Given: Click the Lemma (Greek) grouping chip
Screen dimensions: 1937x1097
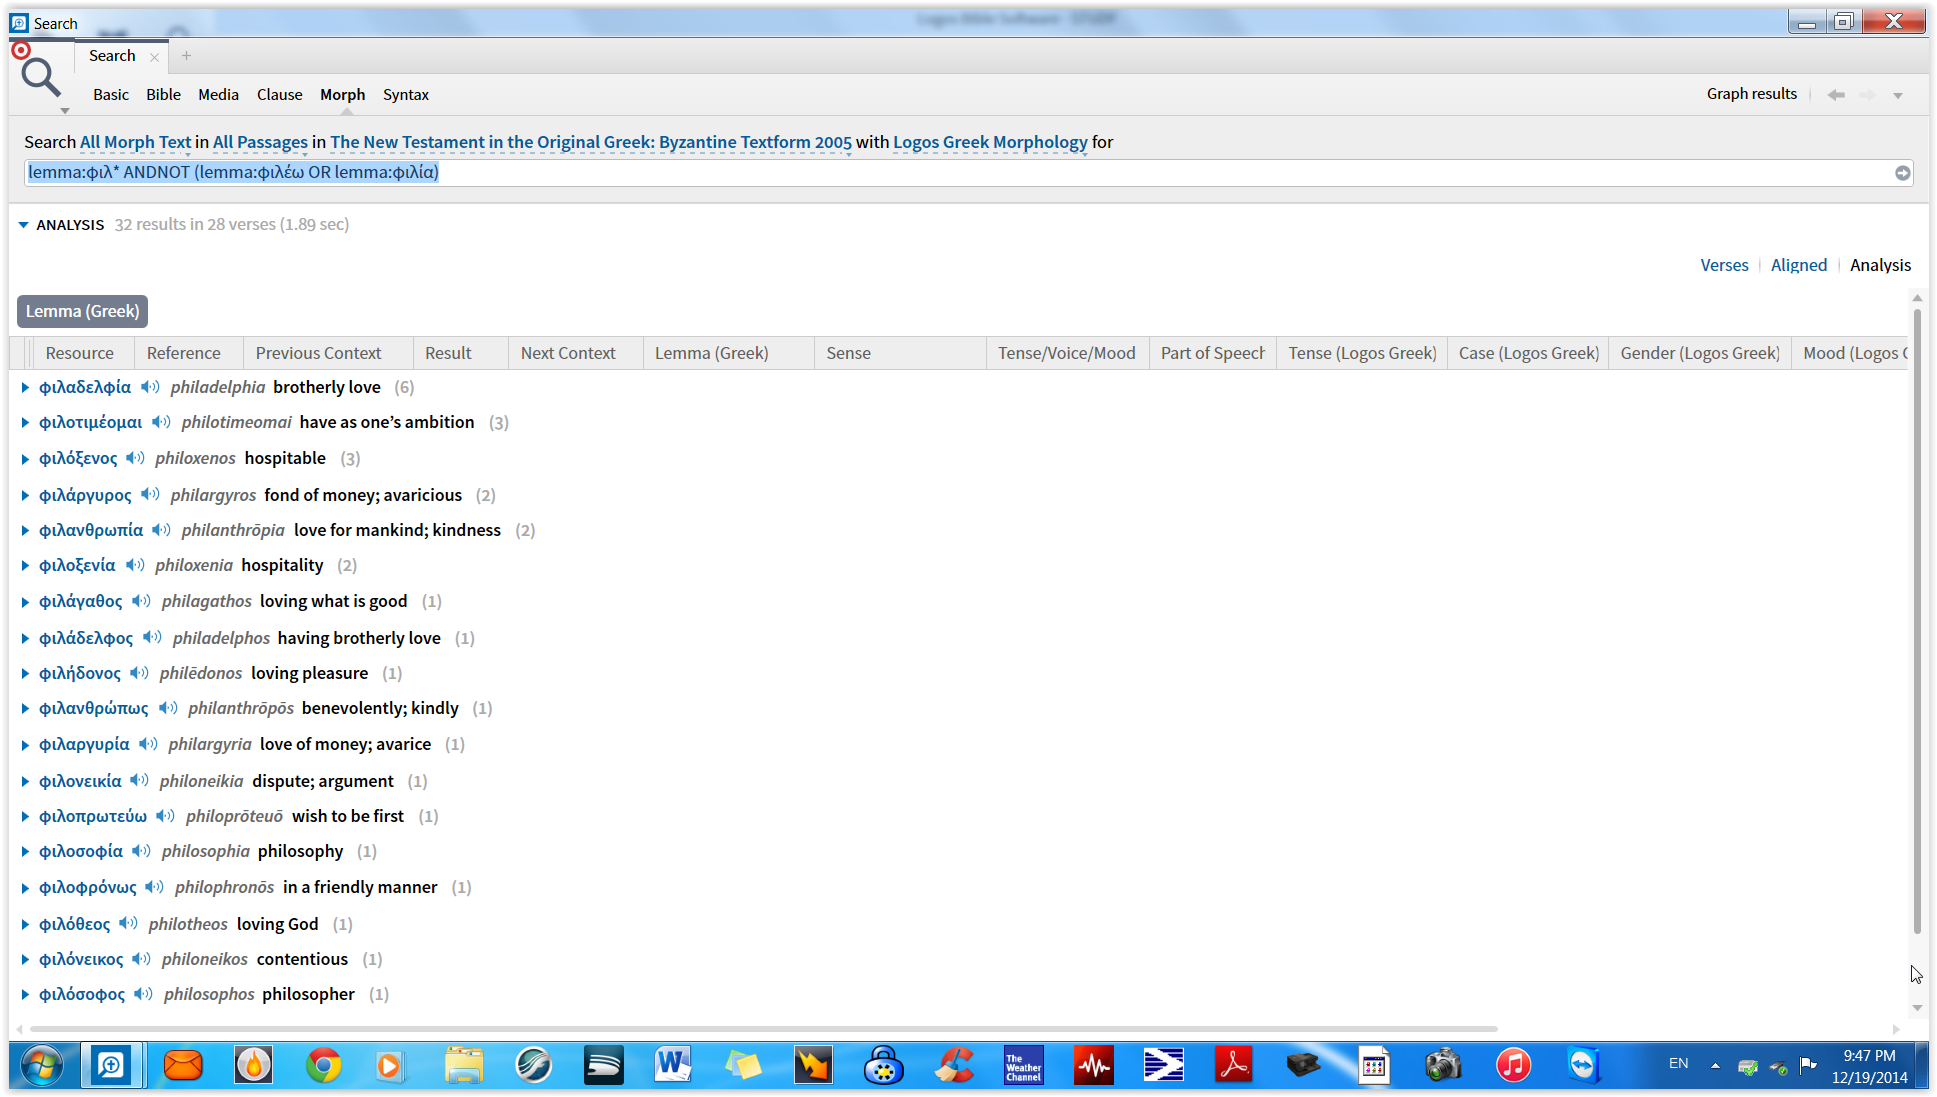Looking at the screenshot, I should coord(82,311).
